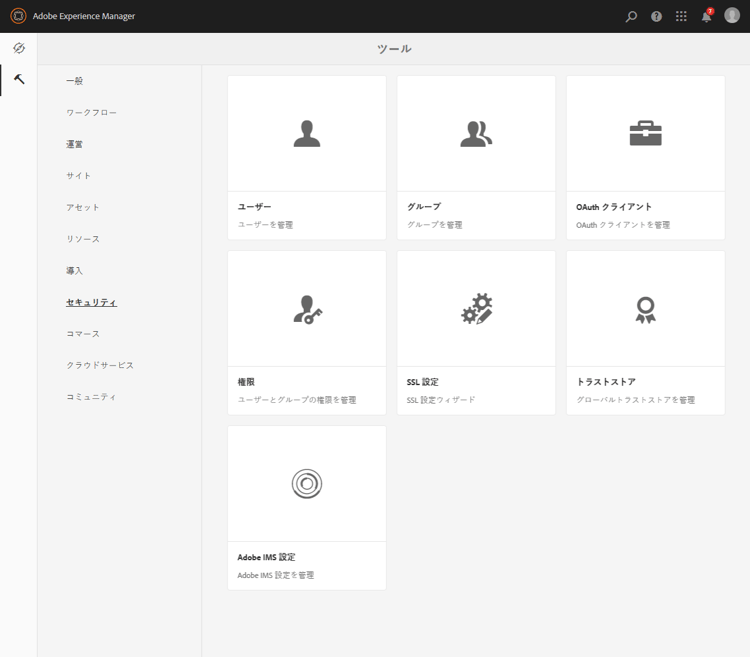Open the クラウドサービス category

(100, 365)
